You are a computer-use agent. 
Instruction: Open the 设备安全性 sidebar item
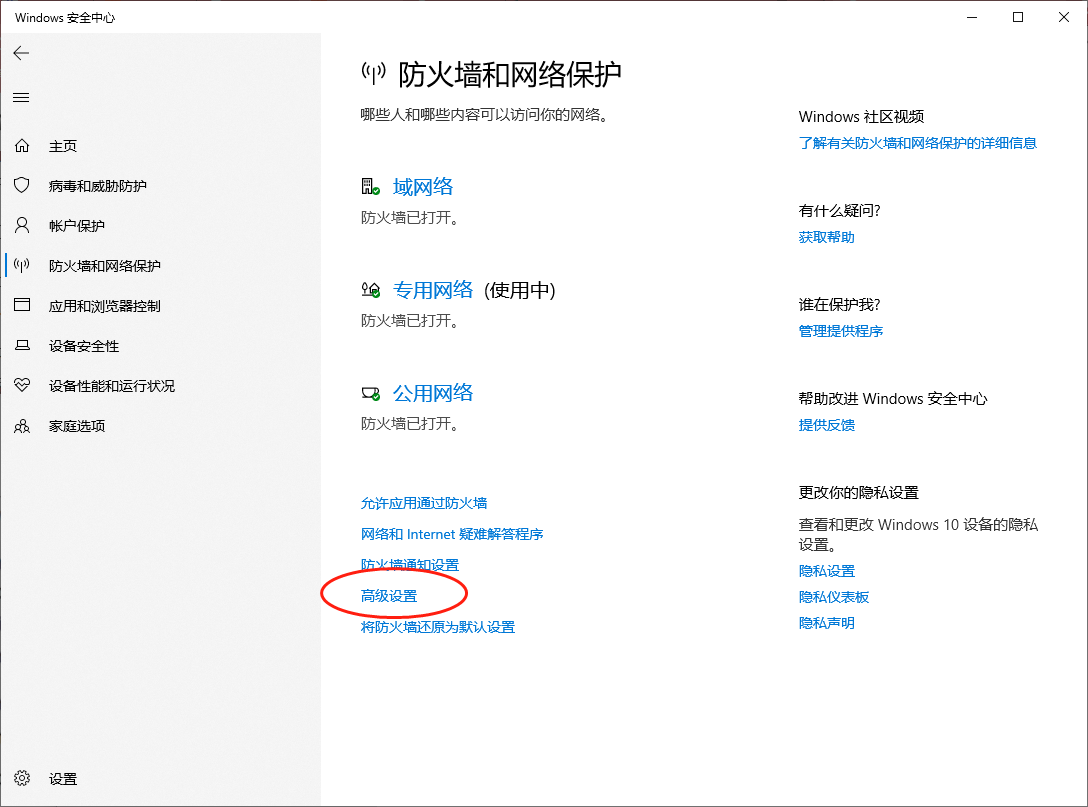84,346
